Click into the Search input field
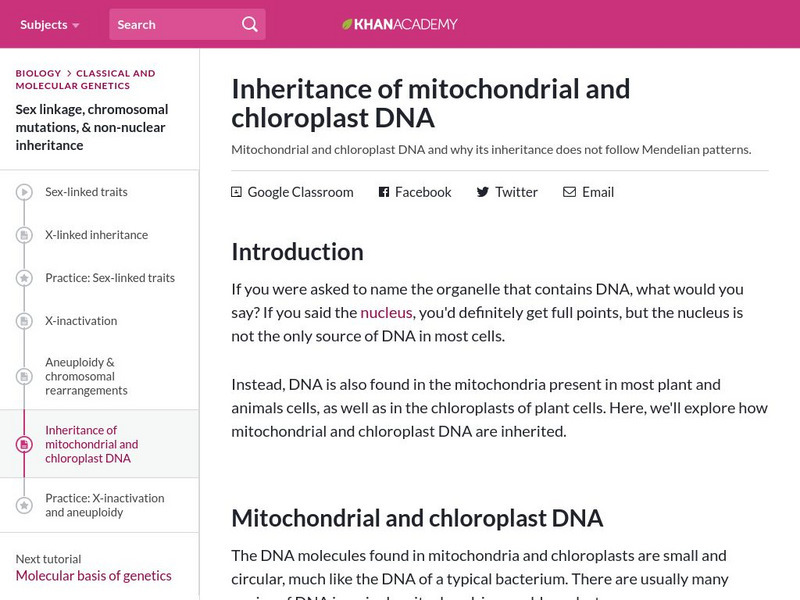The width and height of the screenshot is (800, 600). coord(170,24)
